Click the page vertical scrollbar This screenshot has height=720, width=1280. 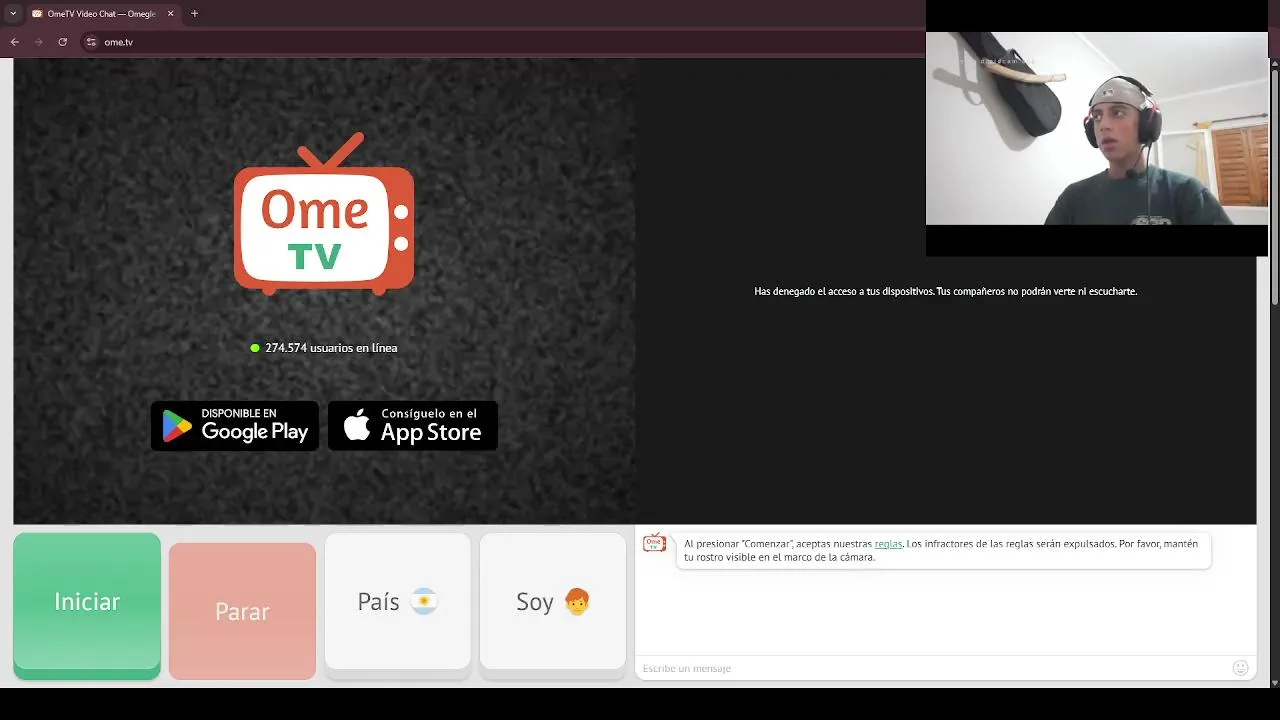coord(1274,186)
